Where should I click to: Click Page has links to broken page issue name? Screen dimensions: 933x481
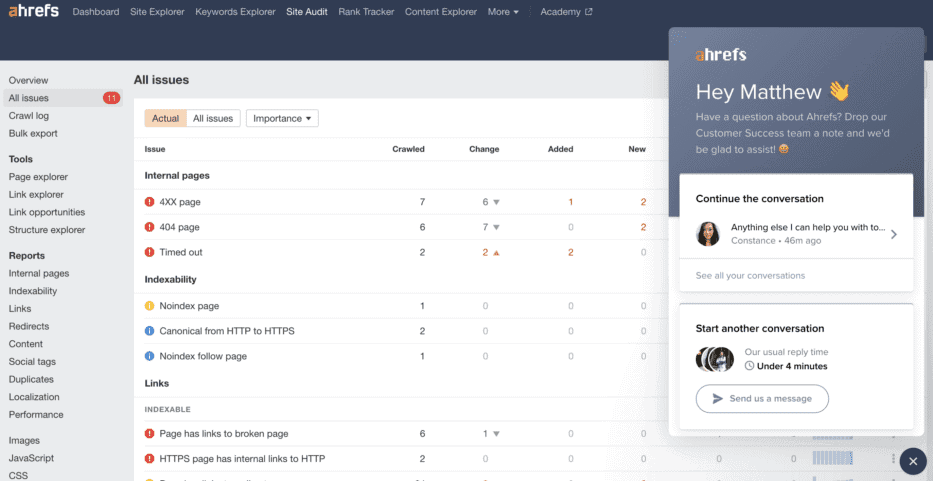click(x=224, y=433)
